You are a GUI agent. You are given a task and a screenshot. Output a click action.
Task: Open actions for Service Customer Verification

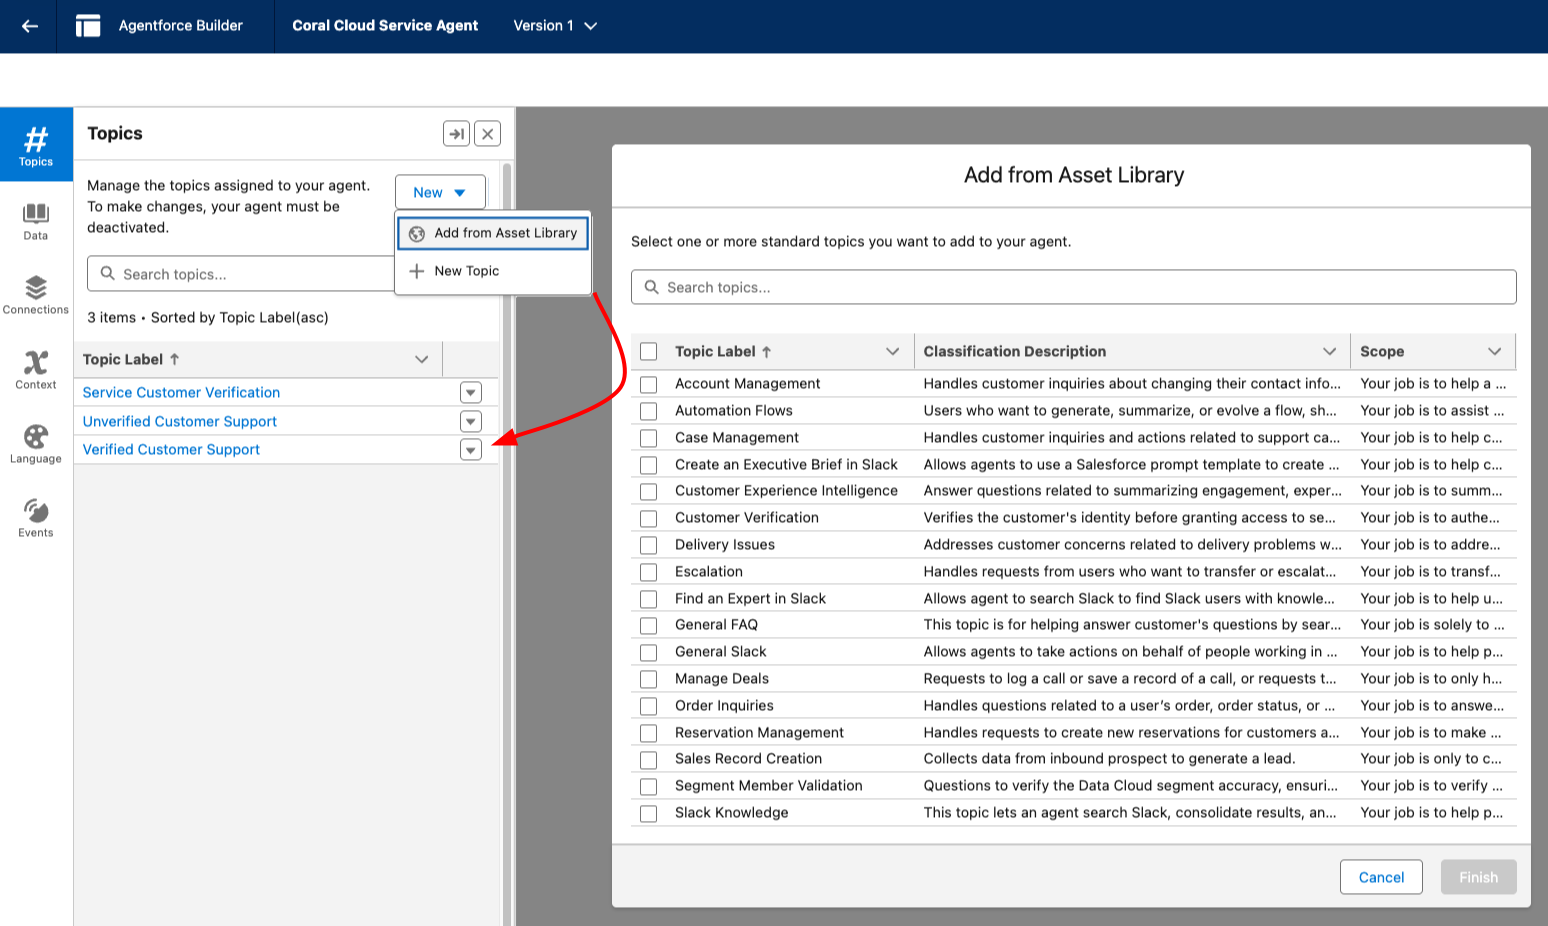click(471, 393)
